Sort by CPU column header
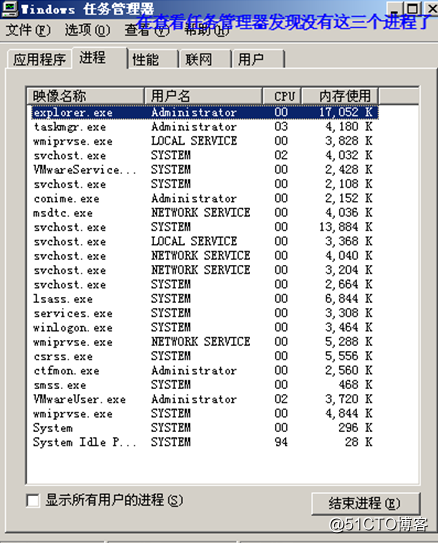 click(282, 96)
